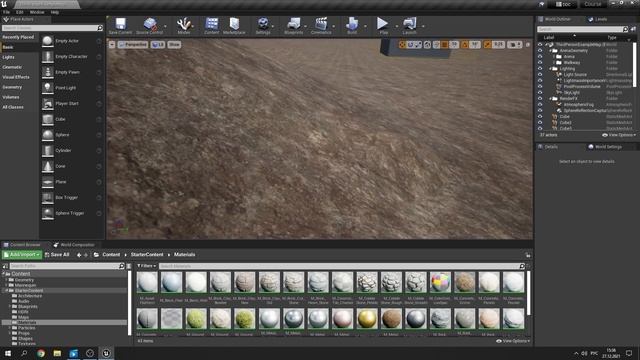Select the Sphere shape in Place Actors
Screen dimensions: 640x360
72,135
